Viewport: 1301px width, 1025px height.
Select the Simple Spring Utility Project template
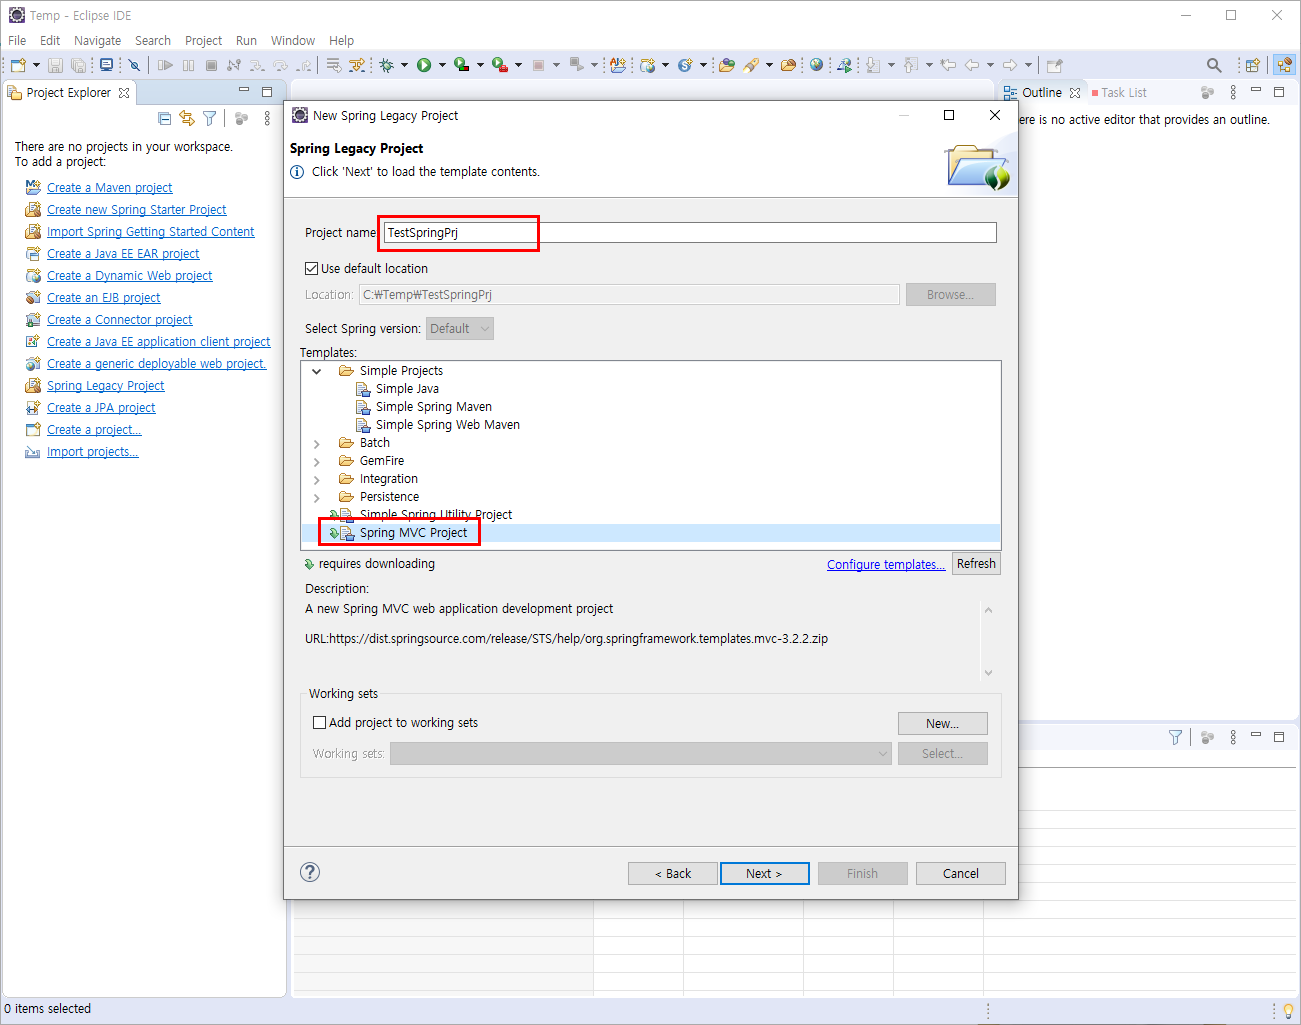click(435, 514)
